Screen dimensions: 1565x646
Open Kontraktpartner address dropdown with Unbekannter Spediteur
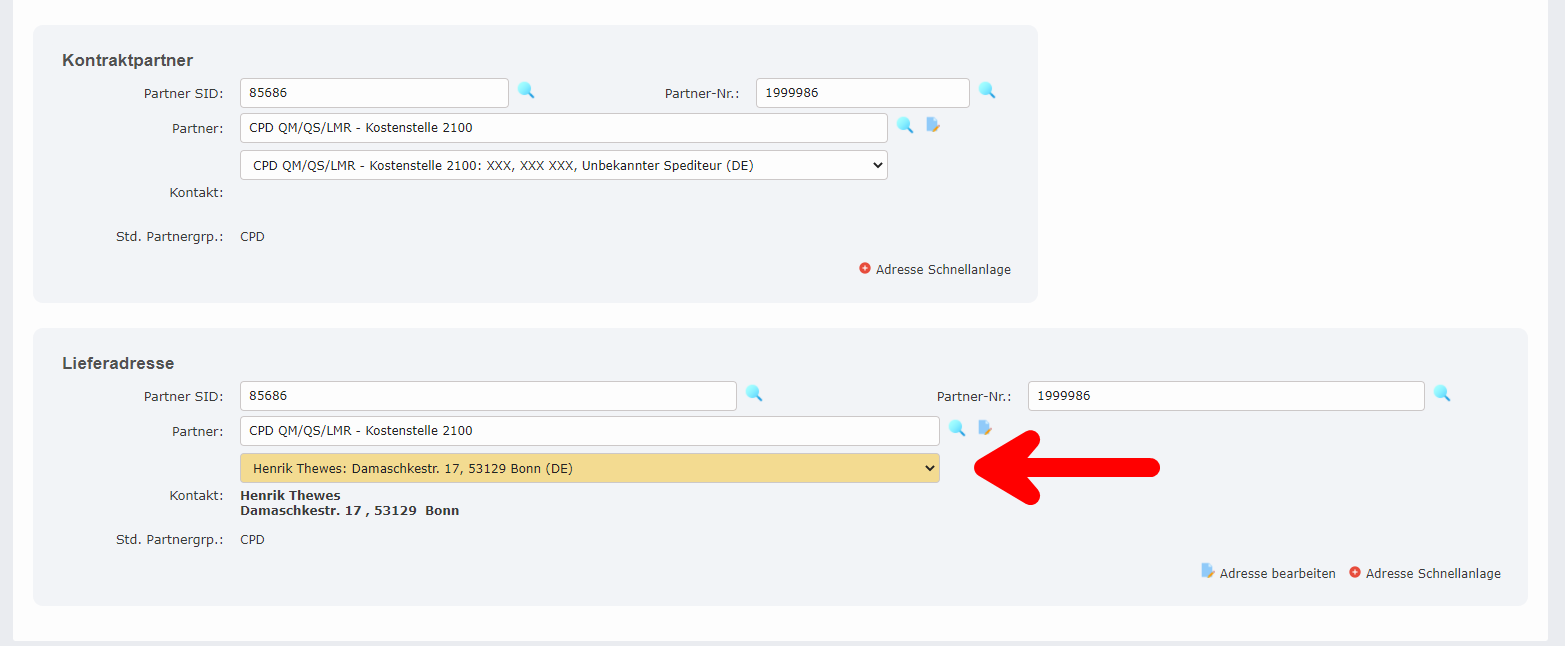(x=564, y=165)
